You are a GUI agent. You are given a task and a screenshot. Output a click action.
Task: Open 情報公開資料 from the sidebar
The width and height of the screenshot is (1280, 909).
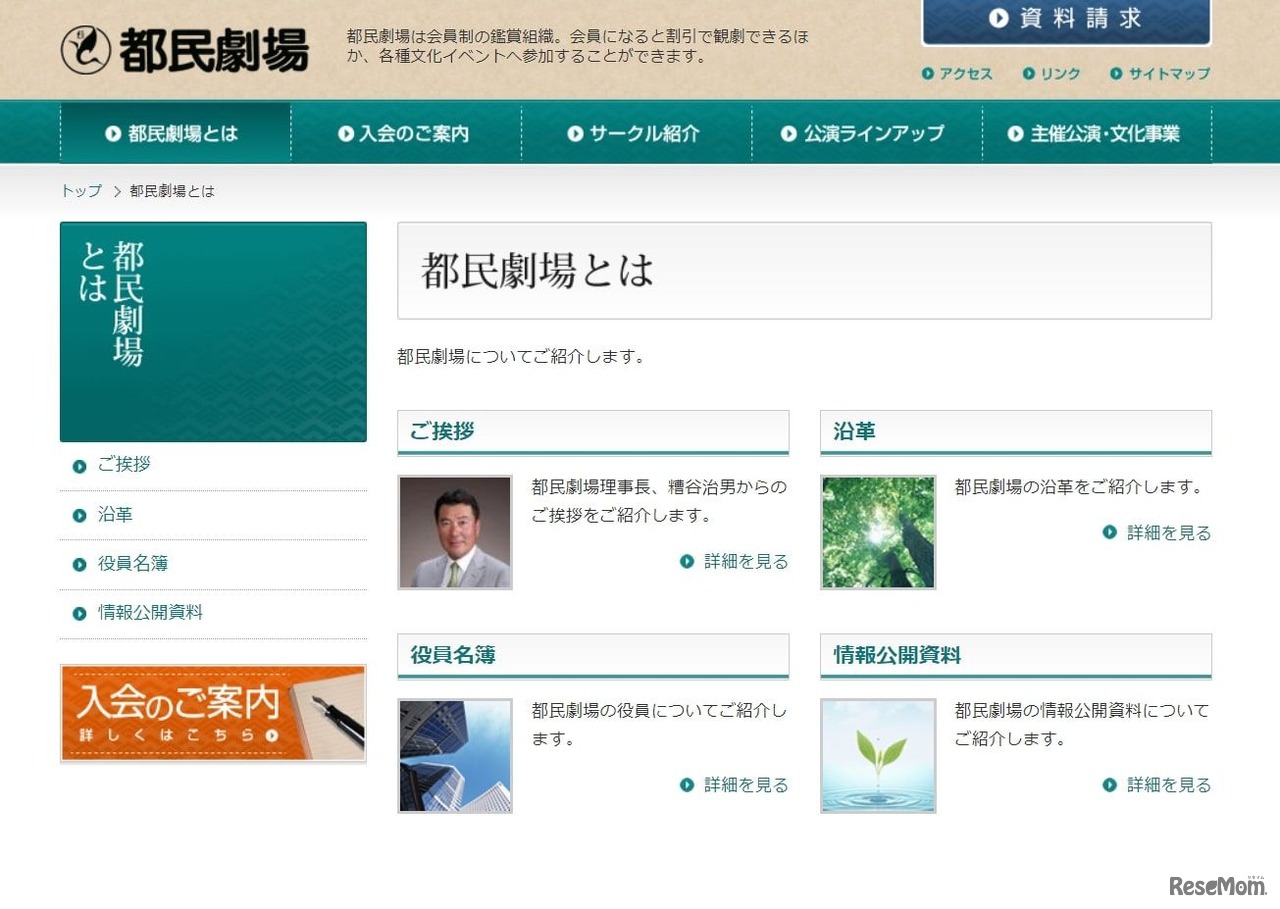pos(148,612)
